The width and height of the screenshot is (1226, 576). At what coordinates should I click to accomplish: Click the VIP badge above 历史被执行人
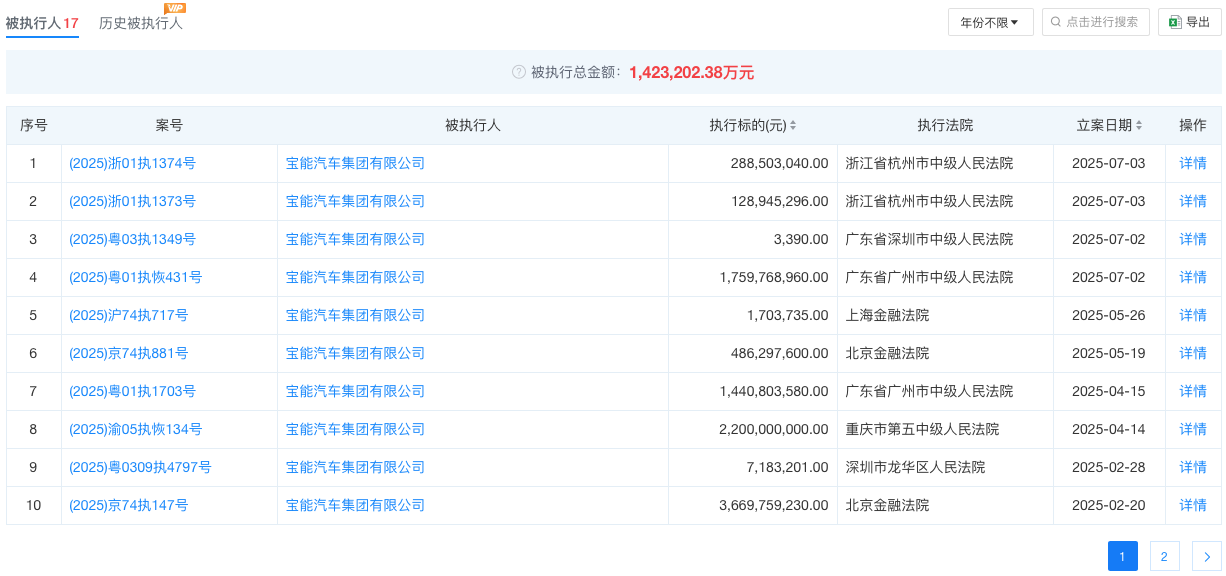tap(175, 8)
